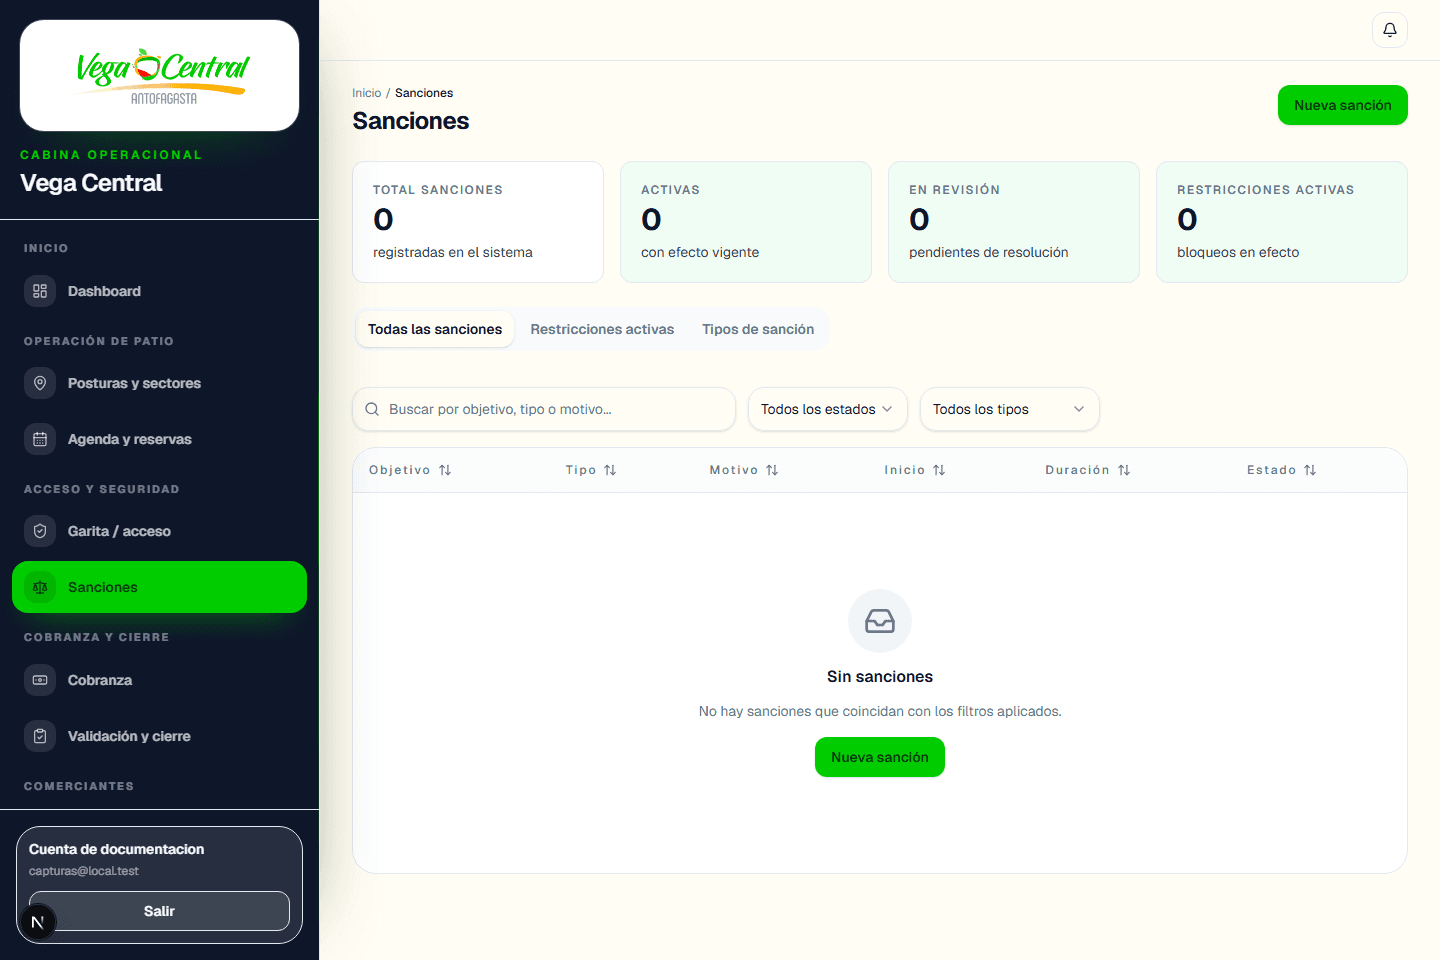
Task: Switch to Tipos de sanción tab
Action: pyautogui.click(x=758, y=329)
